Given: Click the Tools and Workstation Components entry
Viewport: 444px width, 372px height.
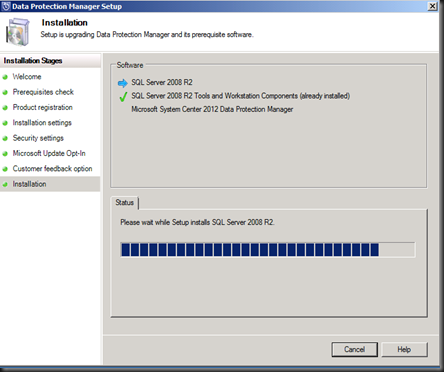Looking at the screenshot, I should point(241,96).
